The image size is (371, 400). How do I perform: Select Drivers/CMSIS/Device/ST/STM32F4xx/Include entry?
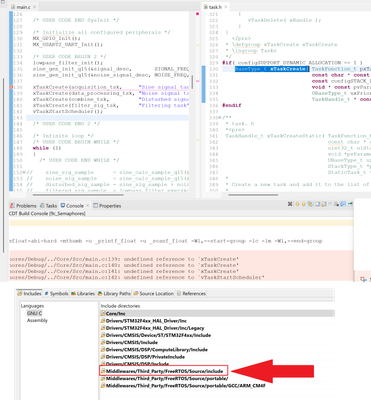[156, 335]
